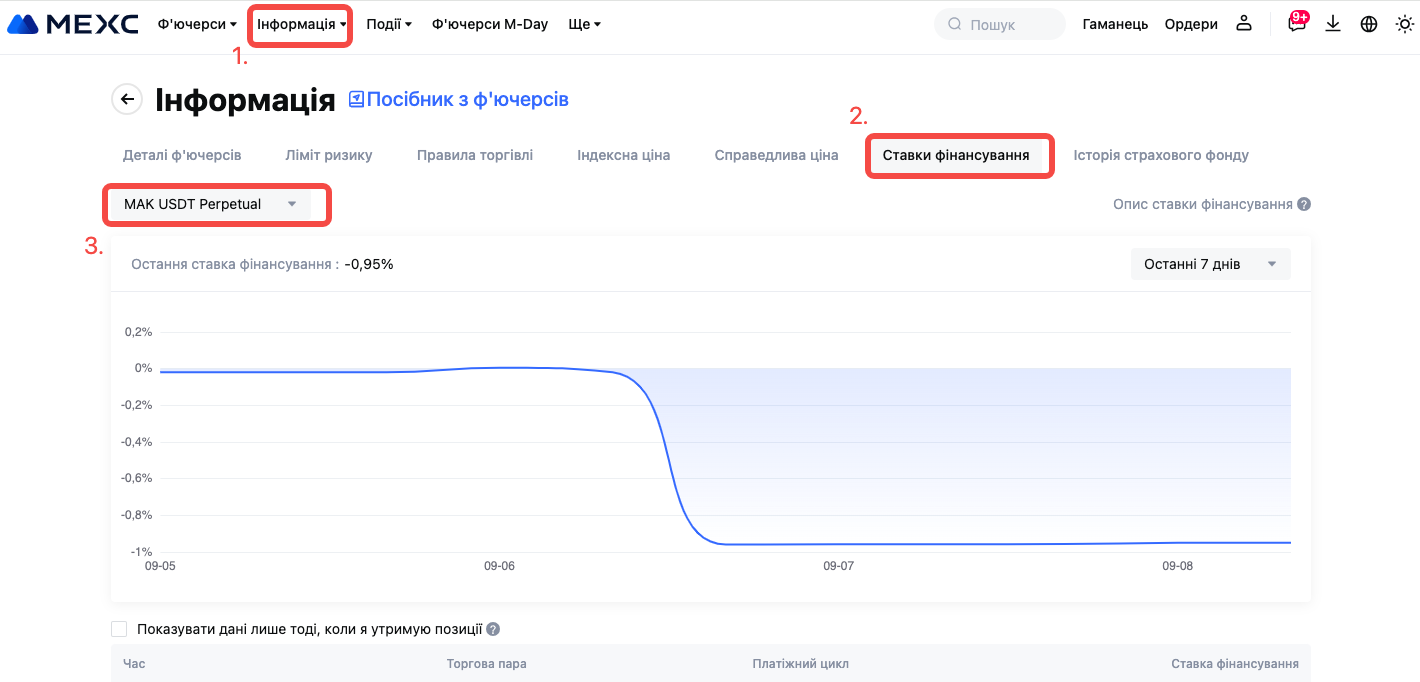
Task: Click the MEXC logo
Action: (73, 24)
